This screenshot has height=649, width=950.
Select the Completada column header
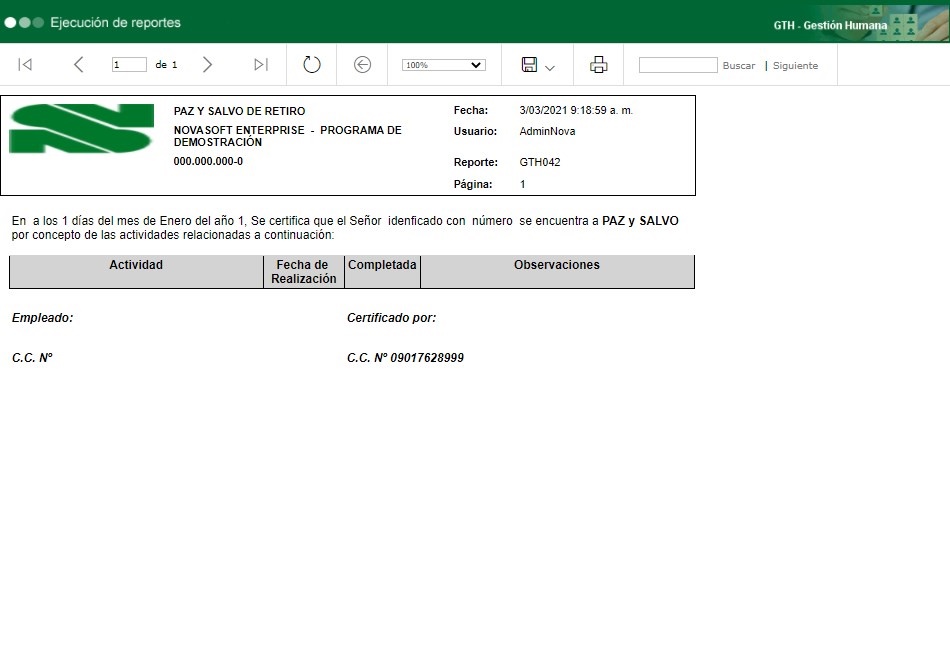(x=382, y=265)
